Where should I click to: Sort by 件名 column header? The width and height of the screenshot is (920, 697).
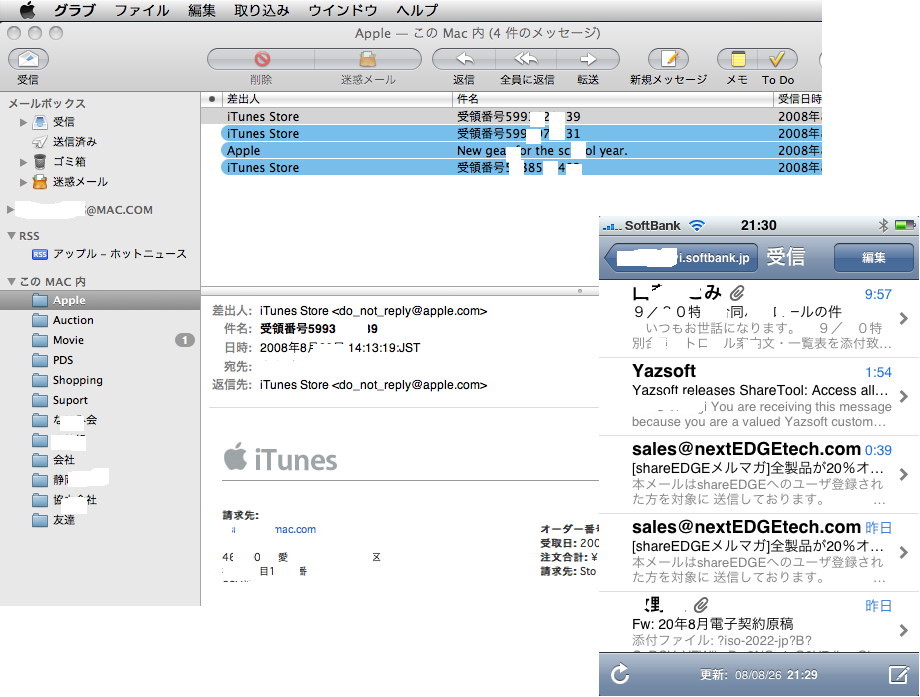click(613, 99)
